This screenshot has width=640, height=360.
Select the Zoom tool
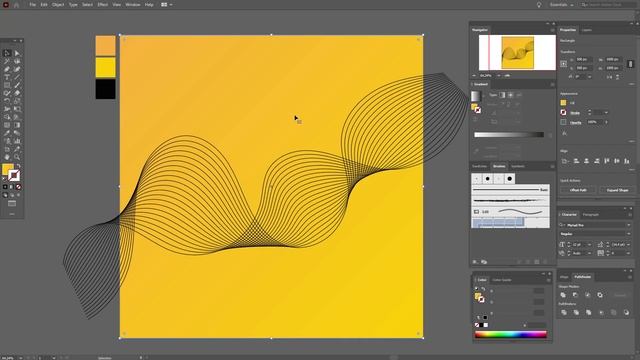17,157
